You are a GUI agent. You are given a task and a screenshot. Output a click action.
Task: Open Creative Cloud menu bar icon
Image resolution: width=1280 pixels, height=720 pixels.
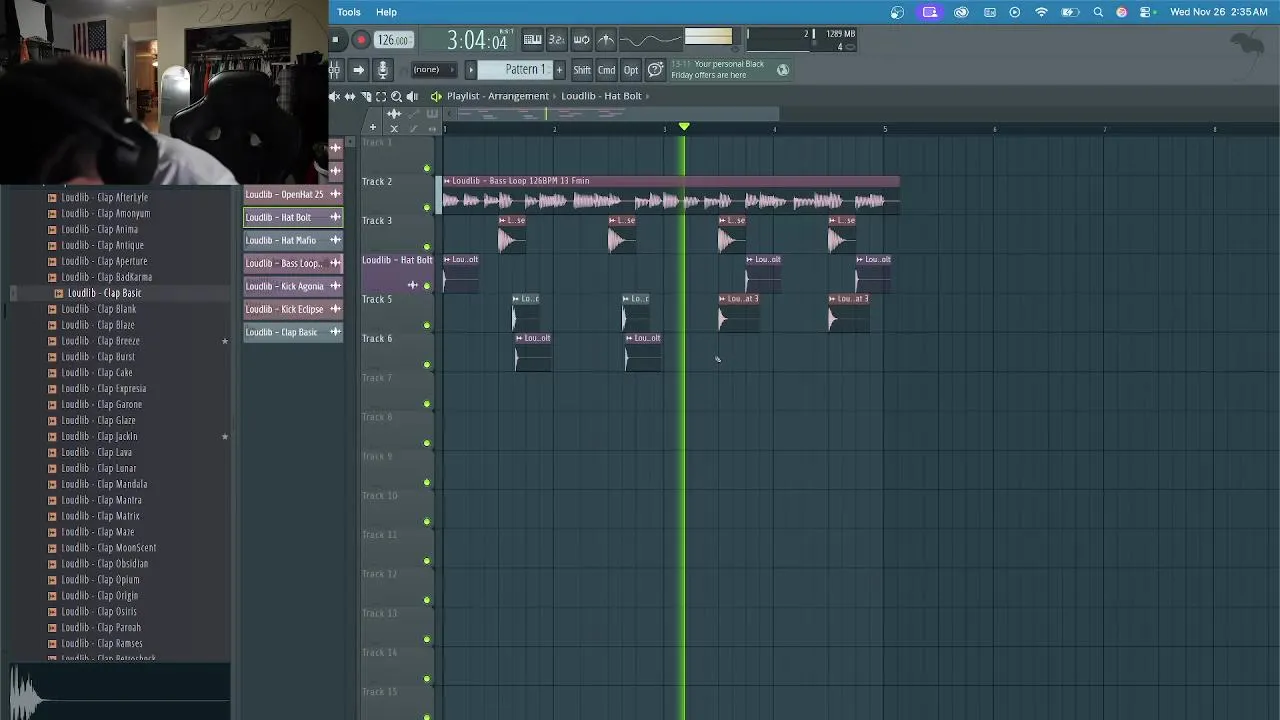pyautogui.click(x=961, y=12)
